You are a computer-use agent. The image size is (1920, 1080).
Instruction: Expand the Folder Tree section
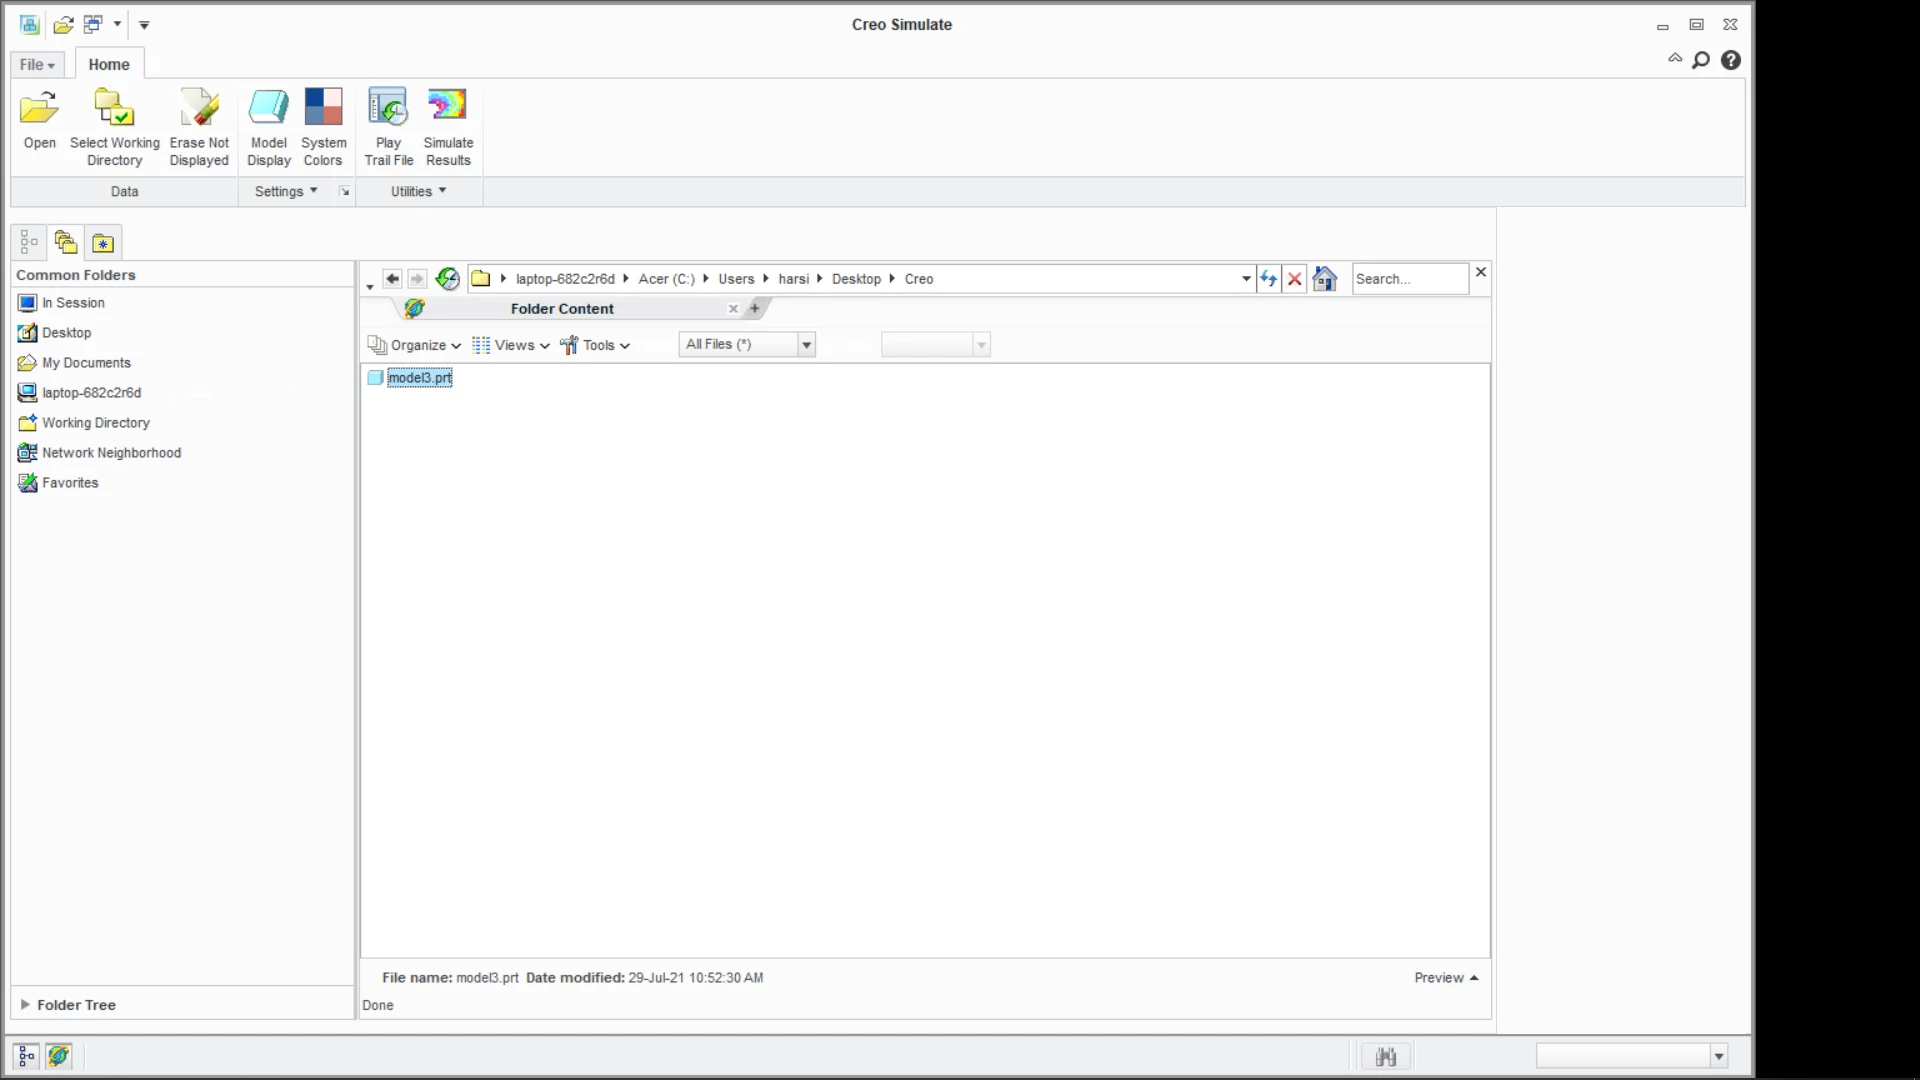click(25, 1005)
